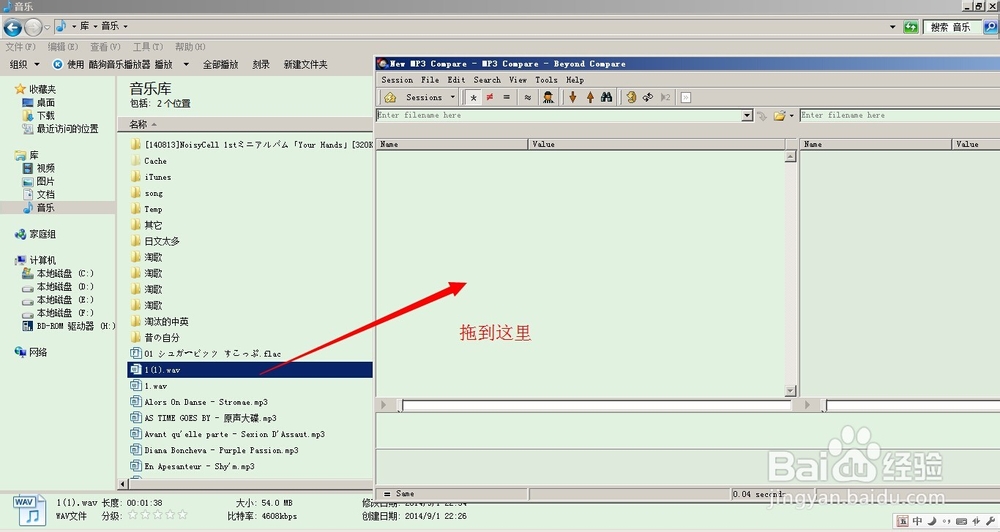The width and height of the screenshot is (1000, 532).
Task: Toggle the Show Differences not-equal filter
Action: (x=490, y=98)
